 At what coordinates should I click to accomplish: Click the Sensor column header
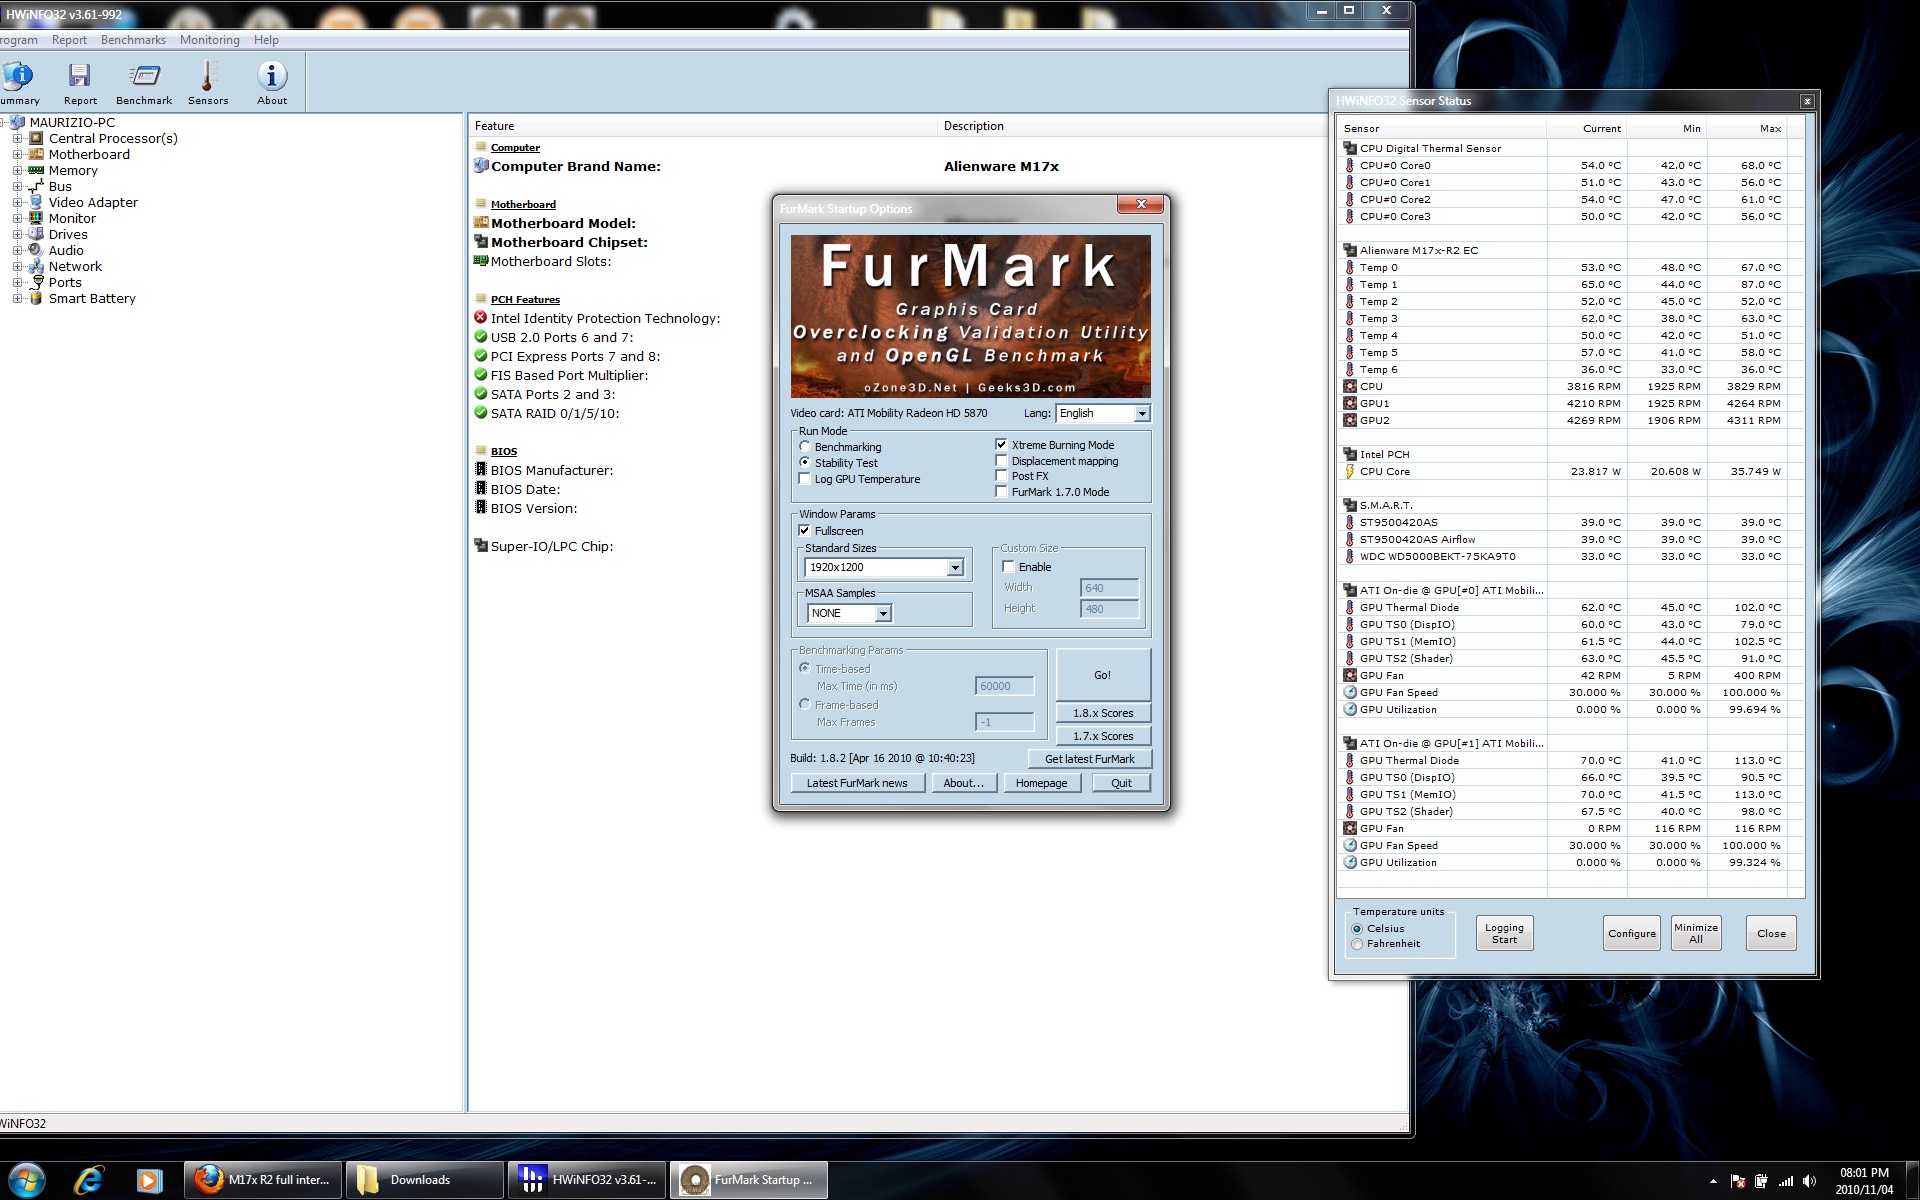1442,128
